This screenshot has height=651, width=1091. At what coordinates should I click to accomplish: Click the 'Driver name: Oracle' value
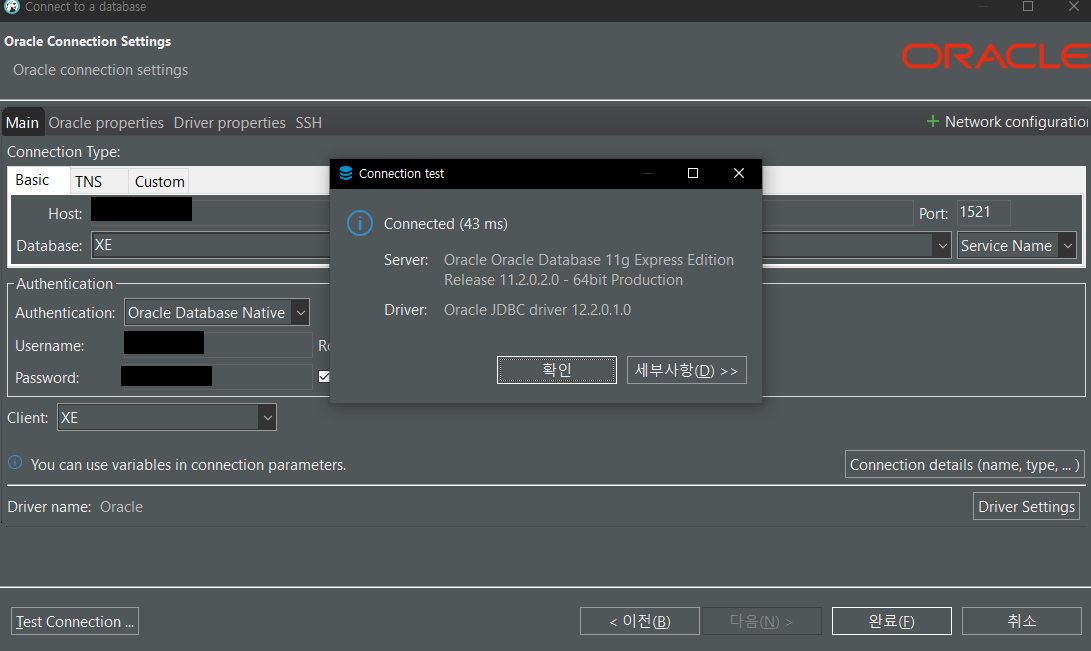(121, 507)
